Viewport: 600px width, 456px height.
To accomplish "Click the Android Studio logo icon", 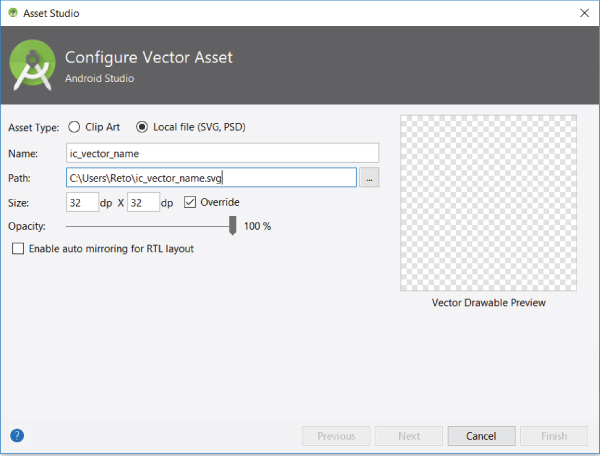I will coord(31,65).
